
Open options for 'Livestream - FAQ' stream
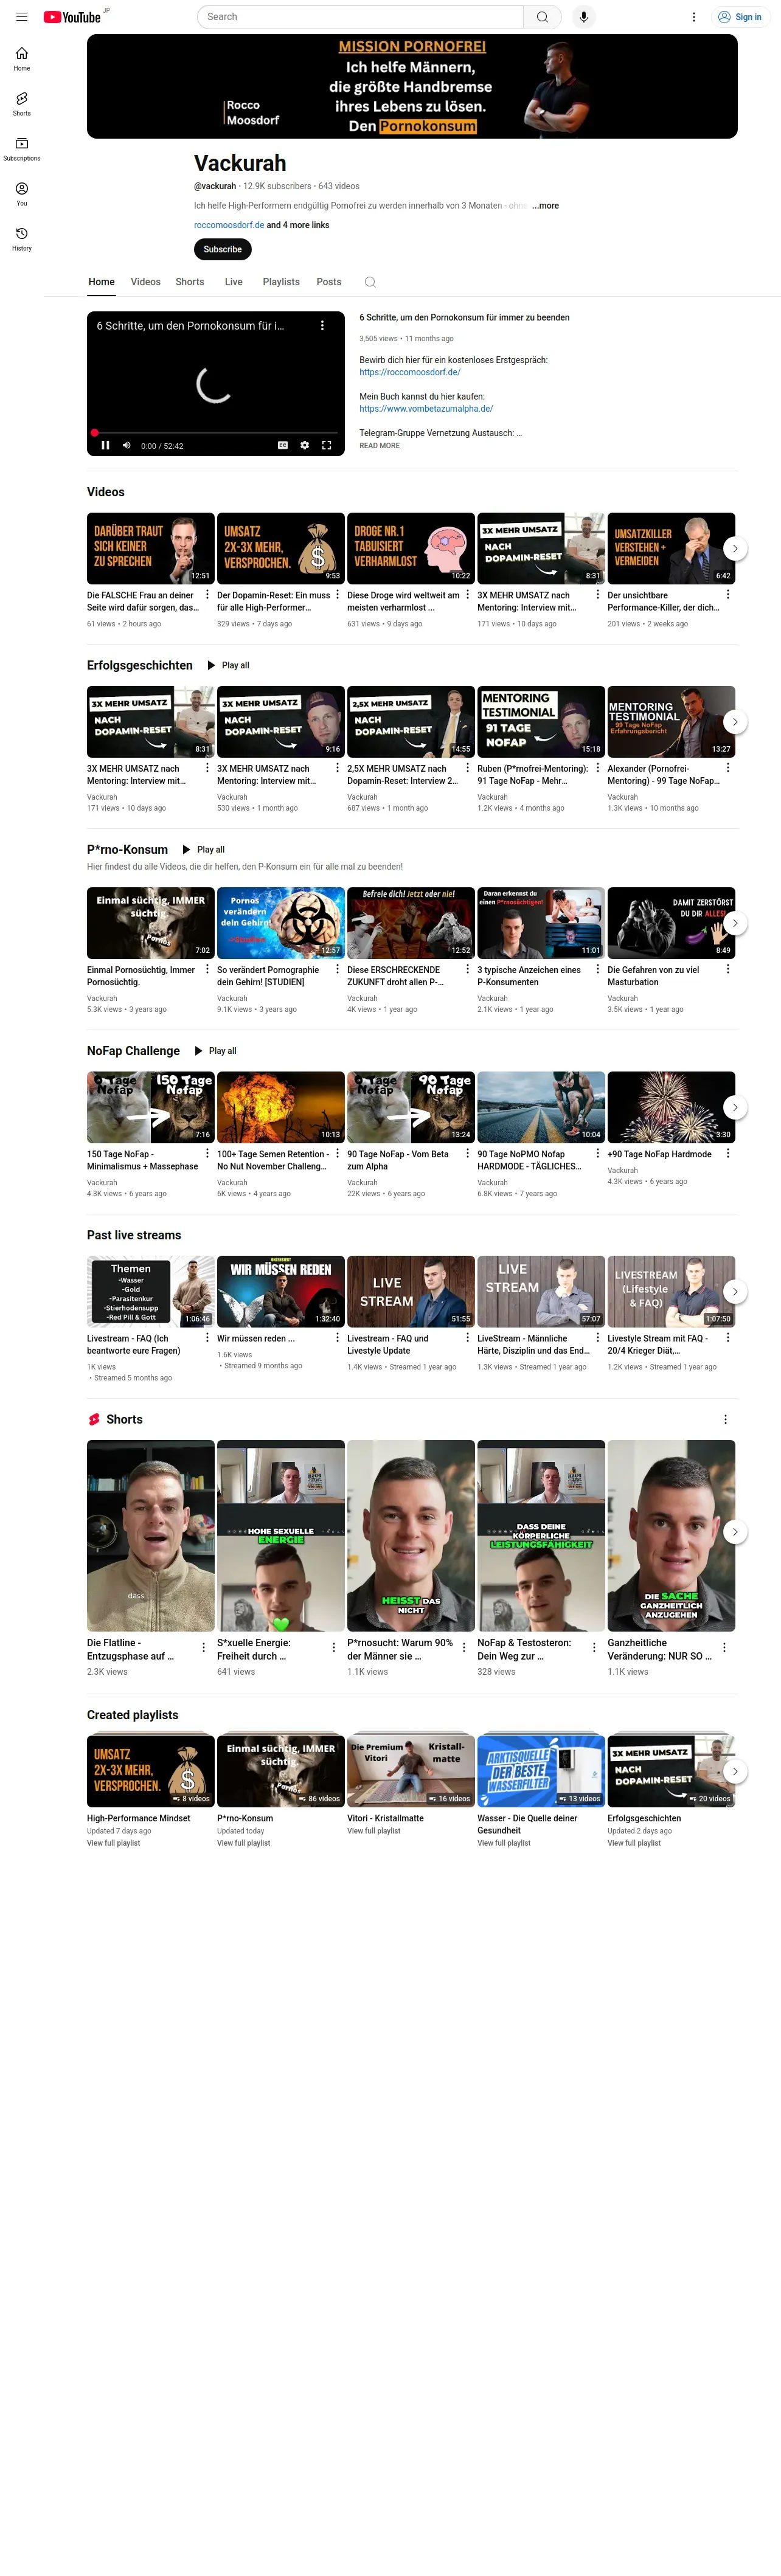click(207, 1338)
